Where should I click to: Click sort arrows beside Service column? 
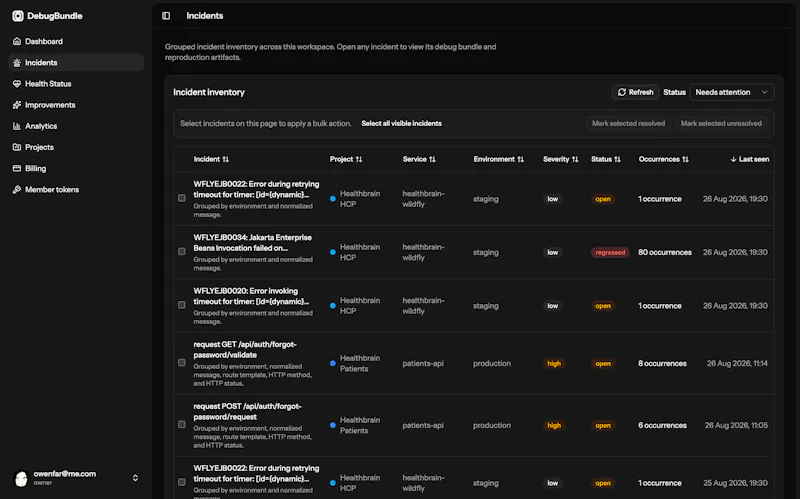(432, 159)
